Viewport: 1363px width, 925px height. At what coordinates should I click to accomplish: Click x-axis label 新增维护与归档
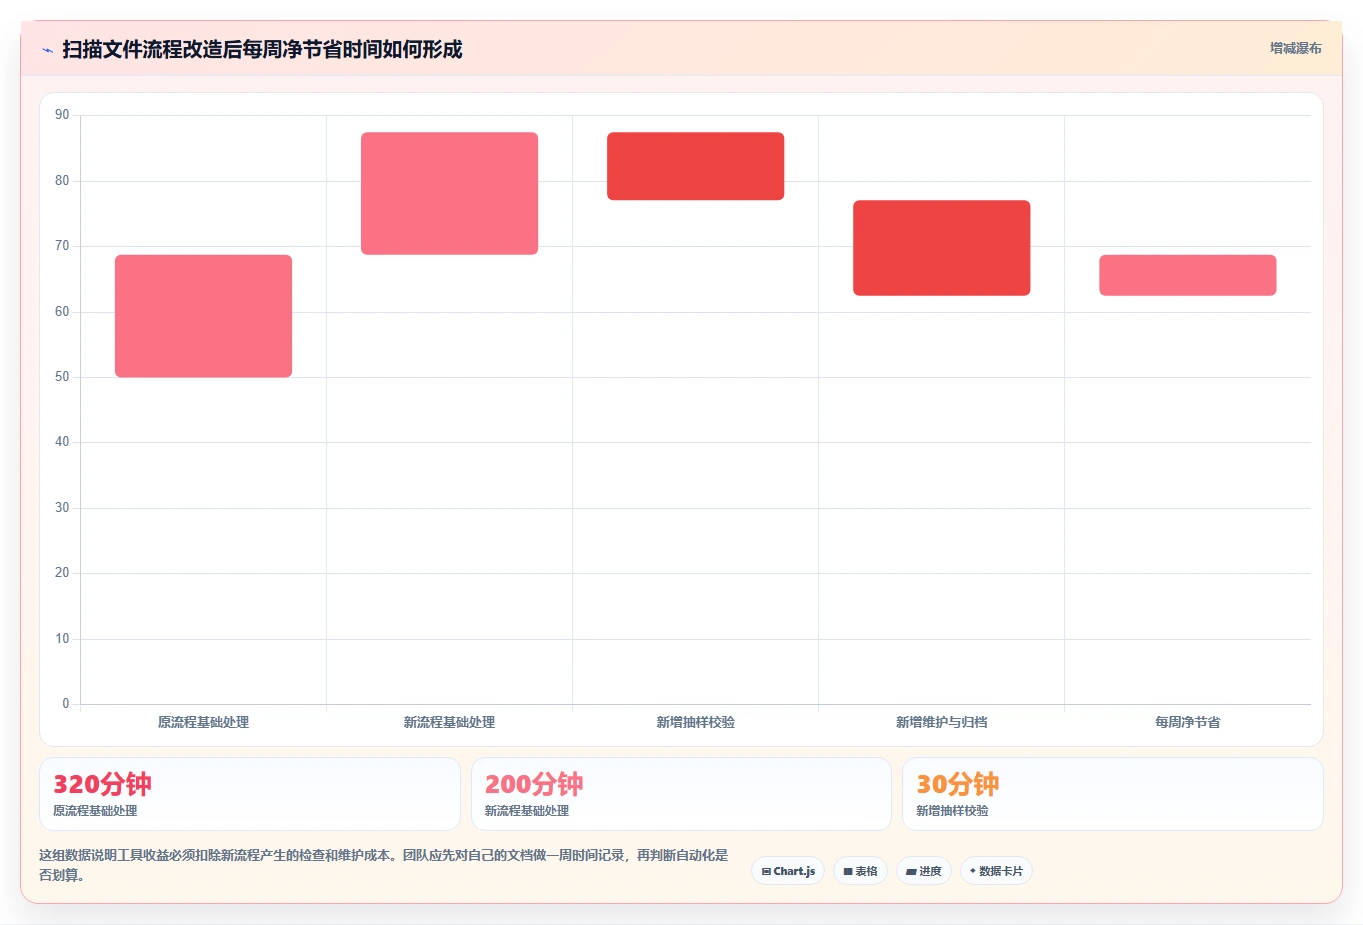pyautogui.click(x=941, y=722)
